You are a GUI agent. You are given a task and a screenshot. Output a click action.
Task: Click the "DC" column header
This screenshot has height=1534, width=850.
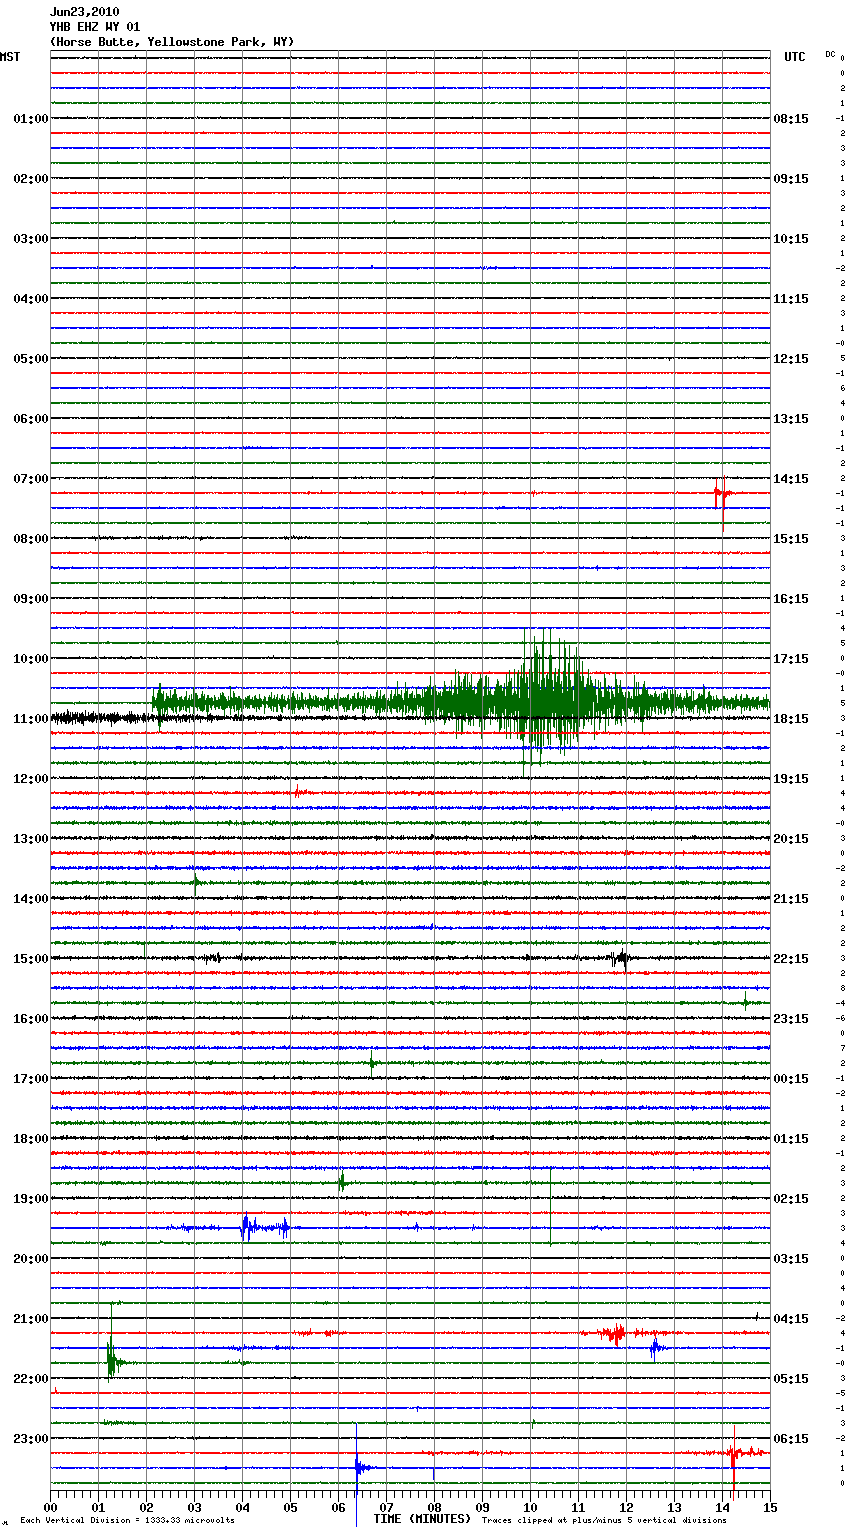(x=830, y=54)
